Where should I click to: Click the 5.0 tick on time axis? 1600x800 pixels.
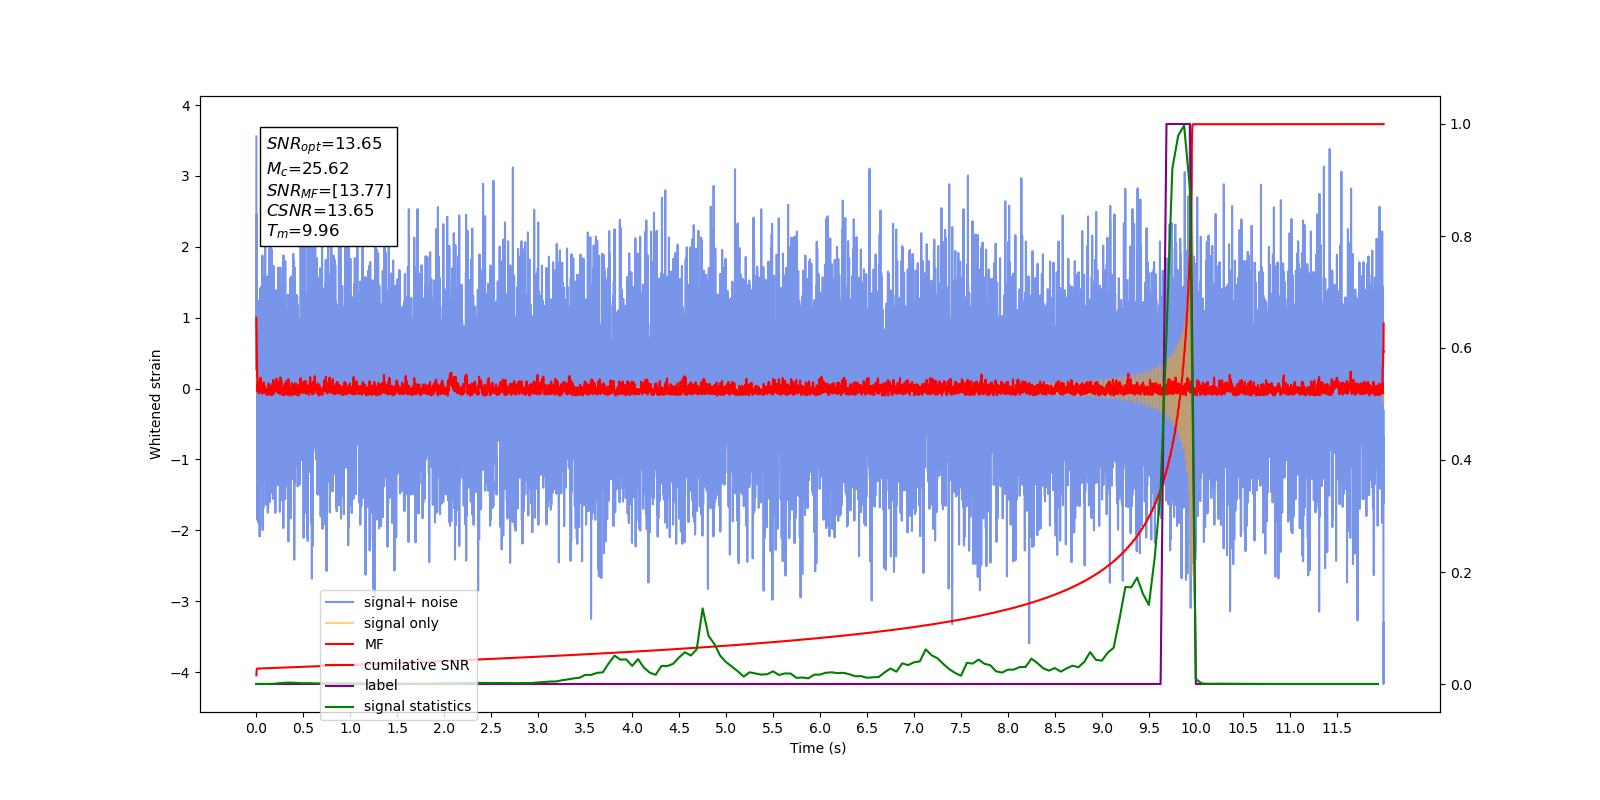point(726,728)
